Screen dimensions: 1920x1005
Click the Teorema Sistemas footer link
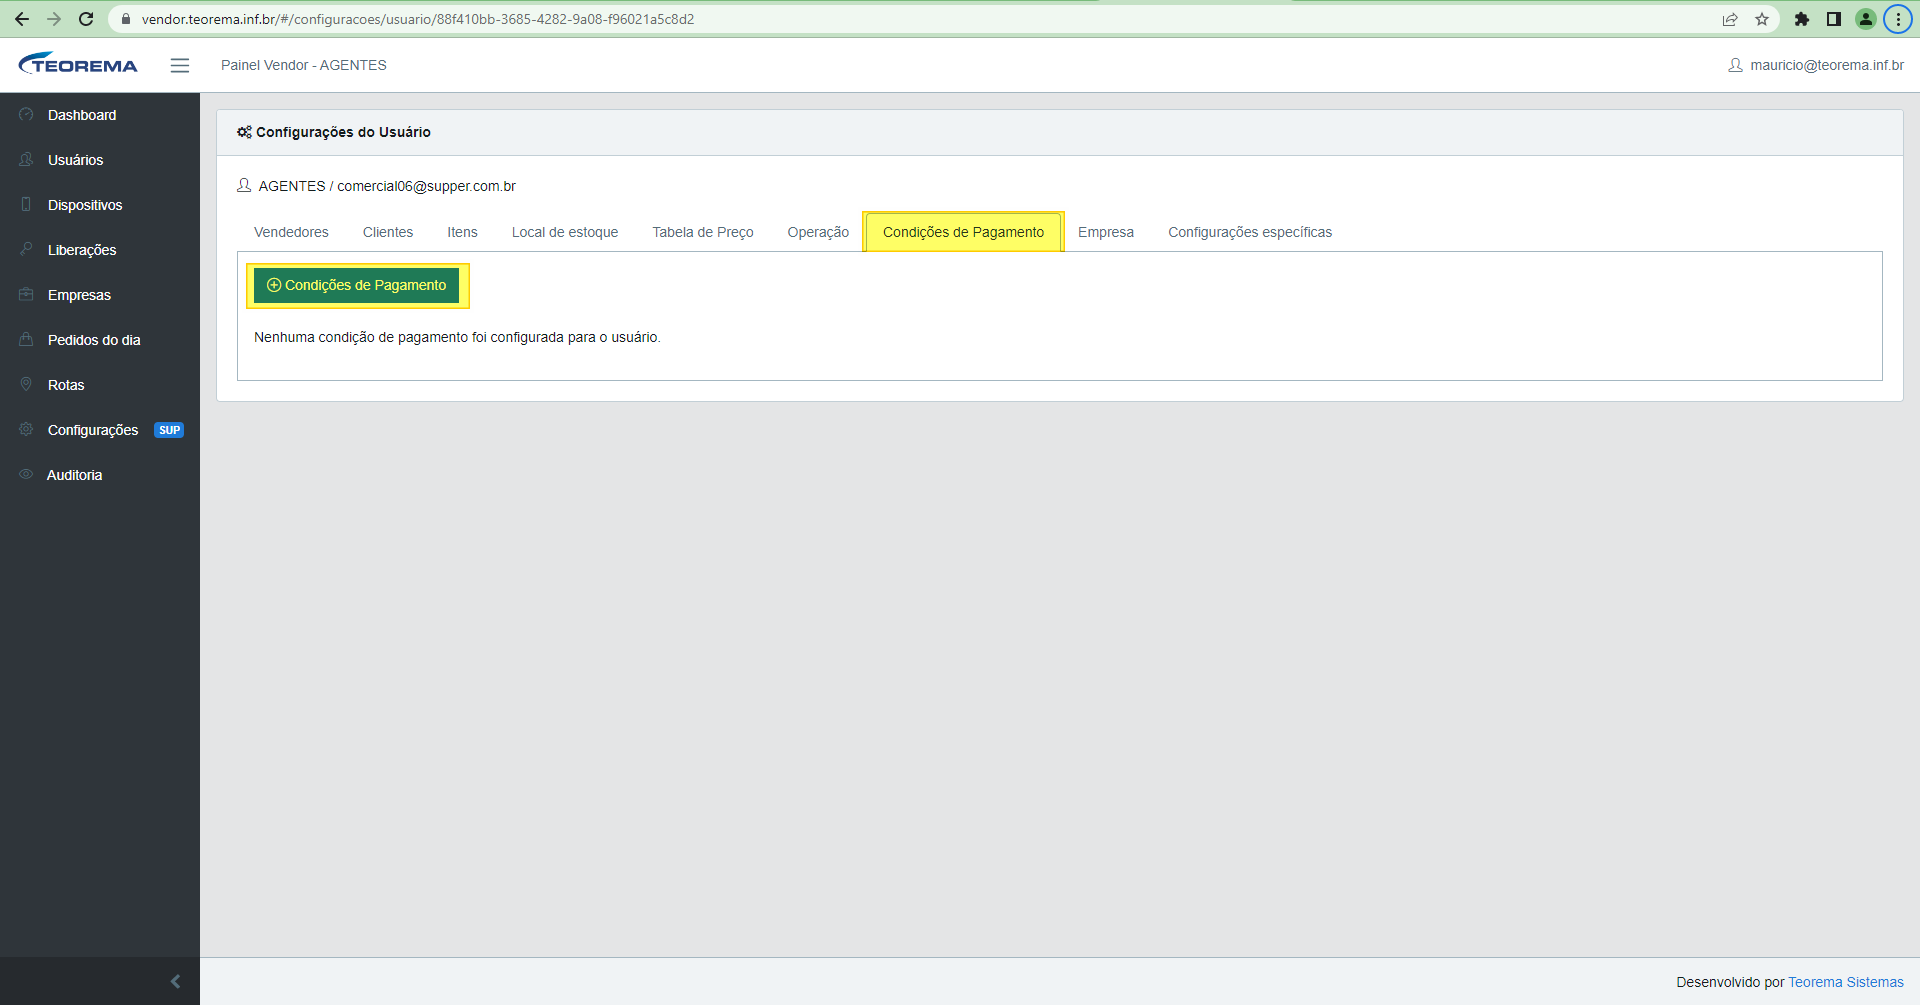[1846, 982]
